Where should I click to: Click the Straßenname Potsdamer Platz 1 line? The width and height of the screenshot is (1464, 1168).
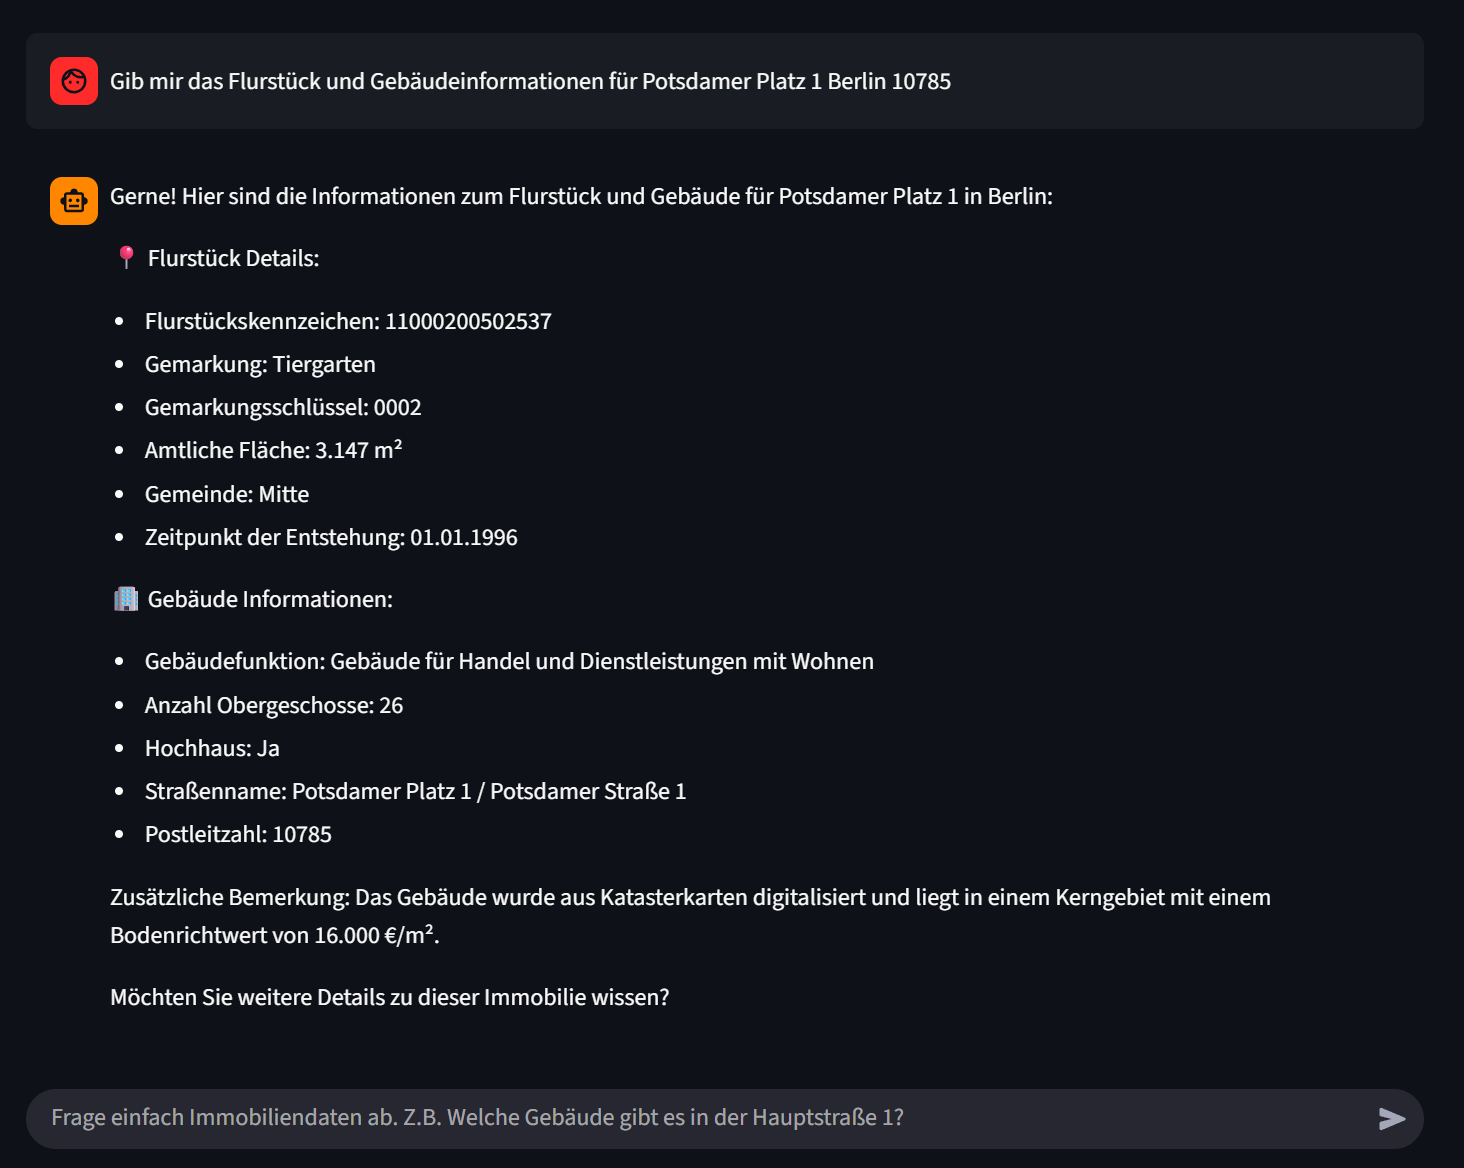(x=415, y=791)
